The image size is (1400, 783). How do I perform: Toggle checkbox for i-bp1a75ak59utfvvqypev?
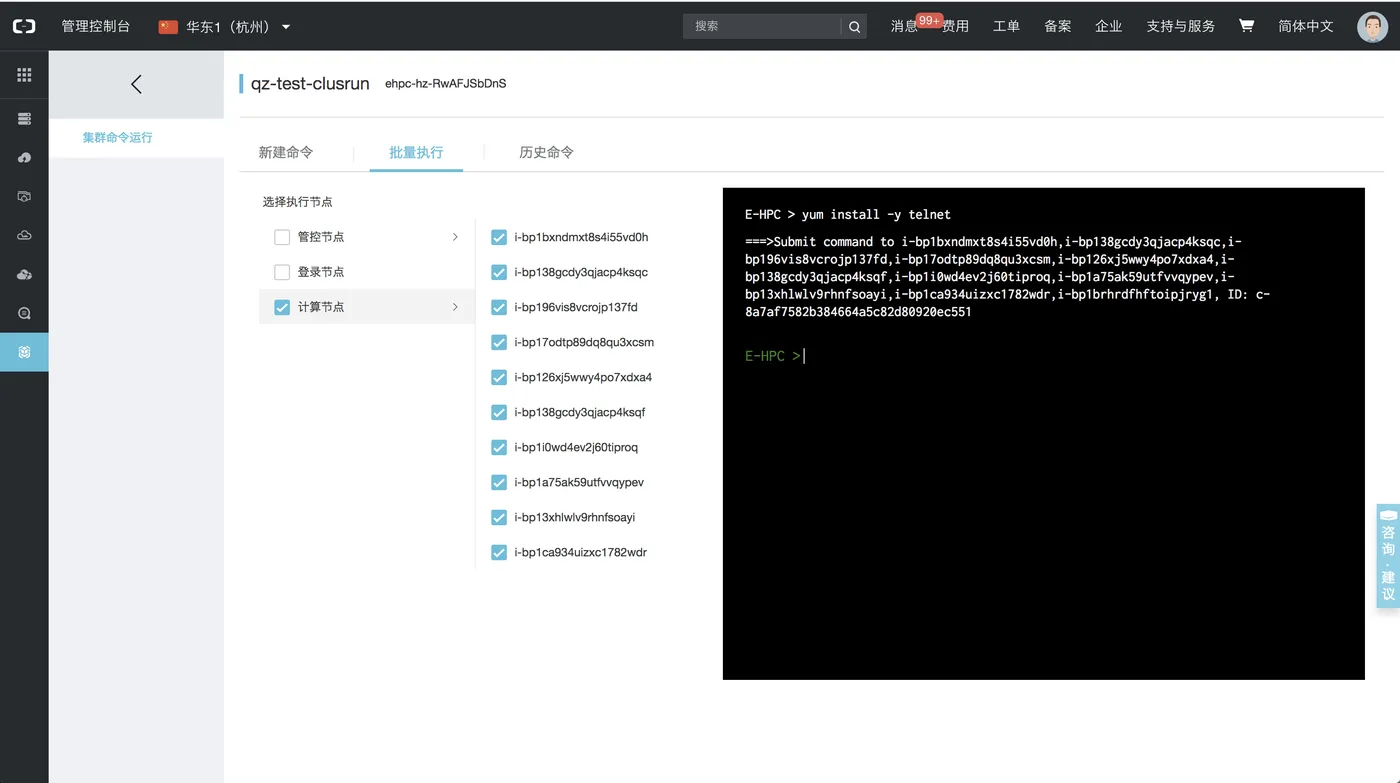click(499, 482)
